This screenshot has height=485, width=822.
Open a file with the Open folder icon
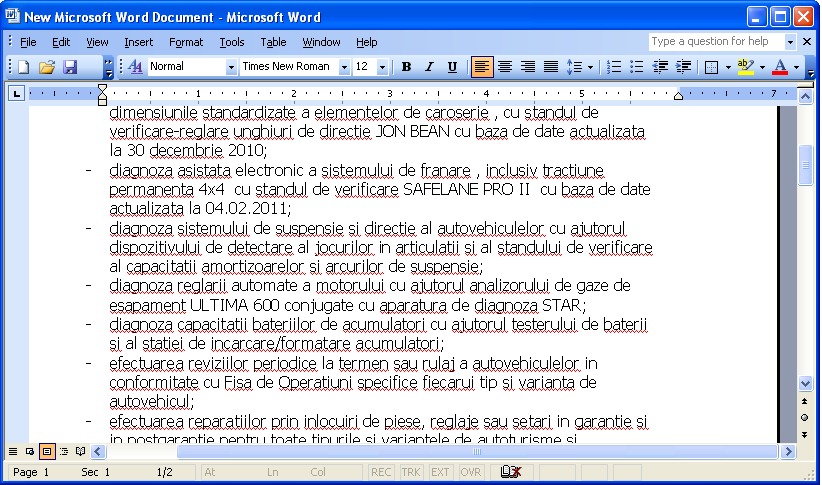coord(46,67)
